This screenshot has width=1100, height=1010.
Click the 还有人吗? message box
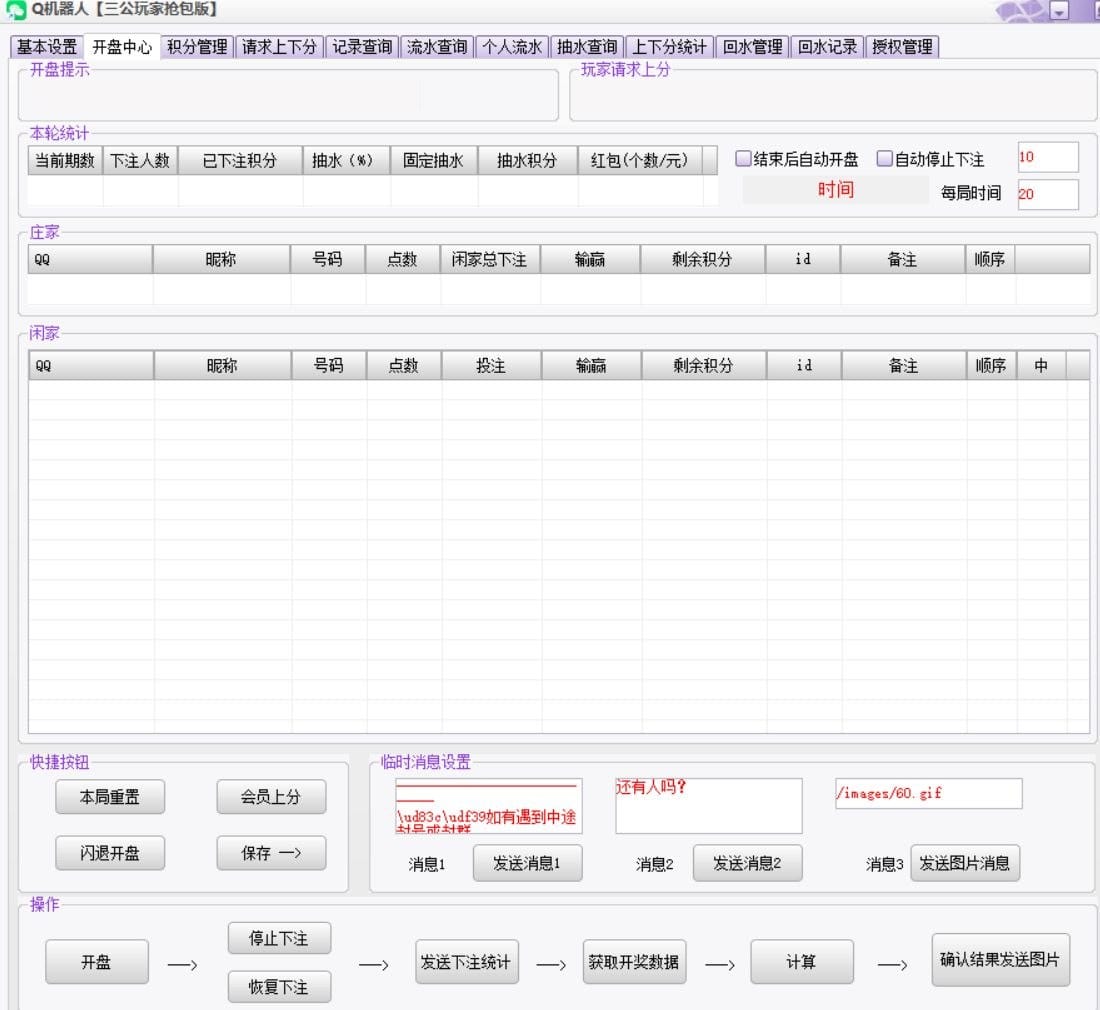click(709, 805)
